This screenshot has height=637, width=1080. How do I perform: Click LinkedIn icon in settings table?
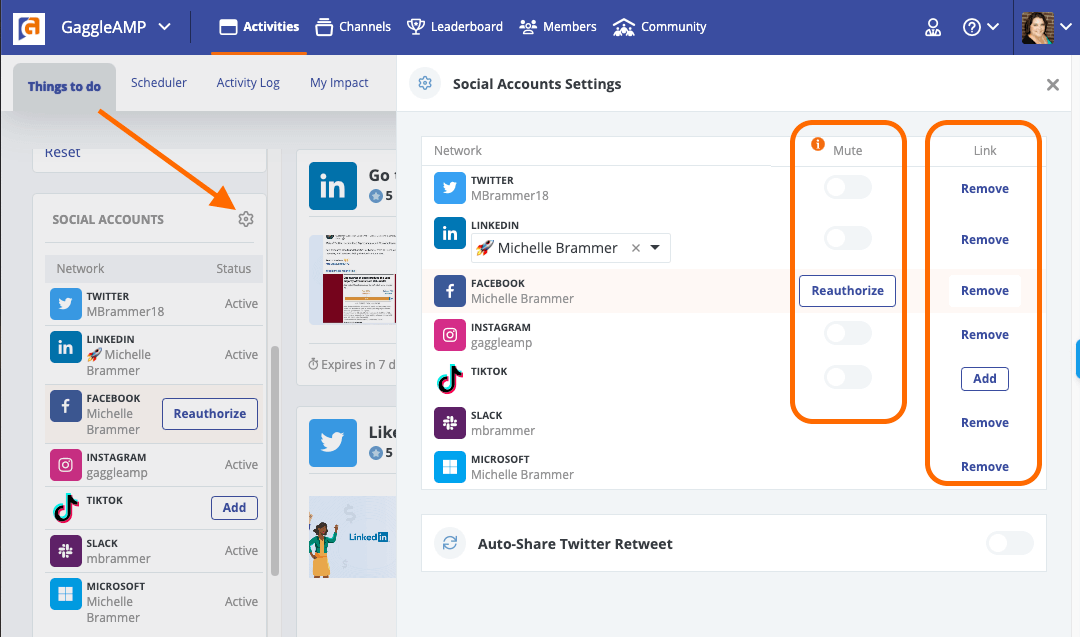coord(450,233)
